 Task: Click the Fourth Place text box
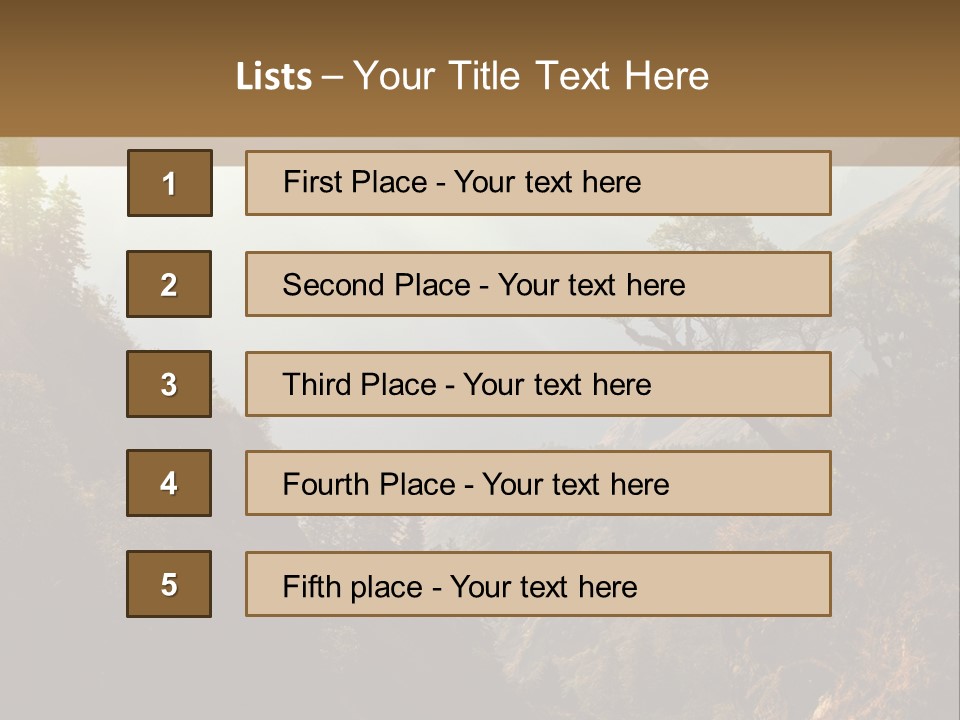tap(538, 483)
